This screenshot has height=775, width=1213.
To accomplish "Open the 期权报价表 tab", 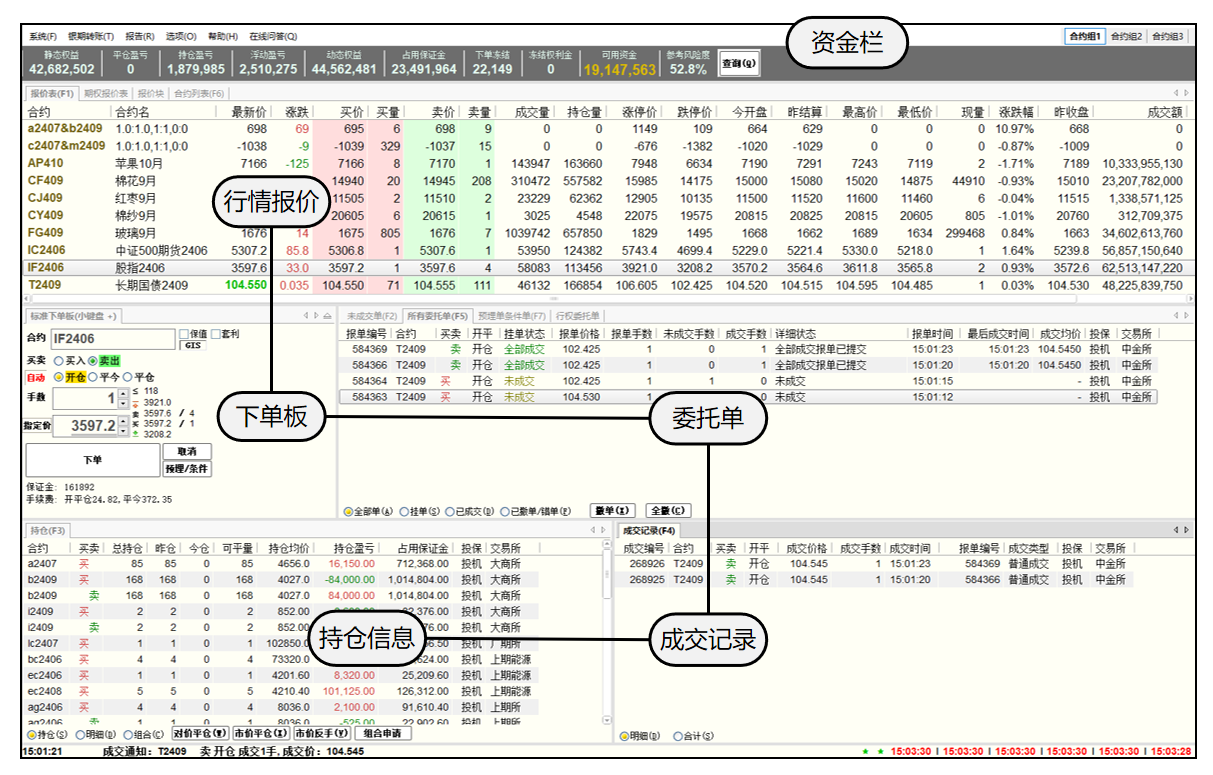I will point(106,94).
